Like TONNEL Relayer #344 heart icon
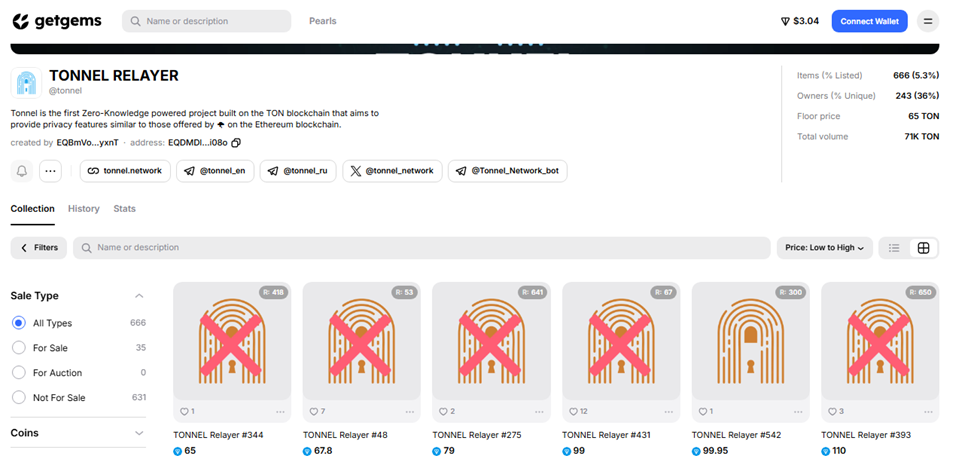 (184, 411)
